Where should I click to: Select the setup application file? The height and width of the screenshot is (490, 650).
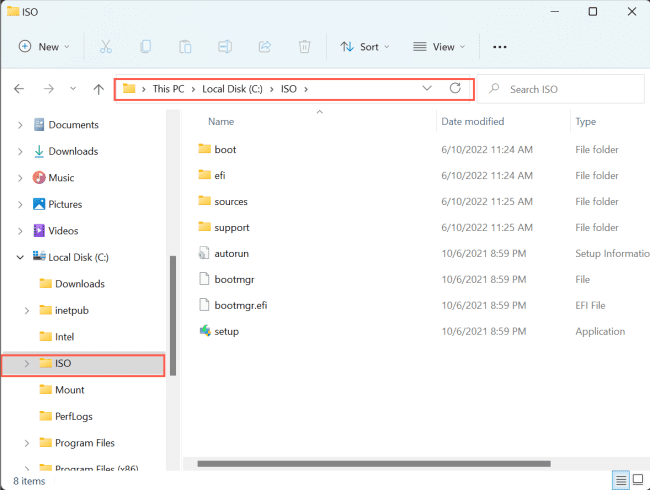pos(226,331)
